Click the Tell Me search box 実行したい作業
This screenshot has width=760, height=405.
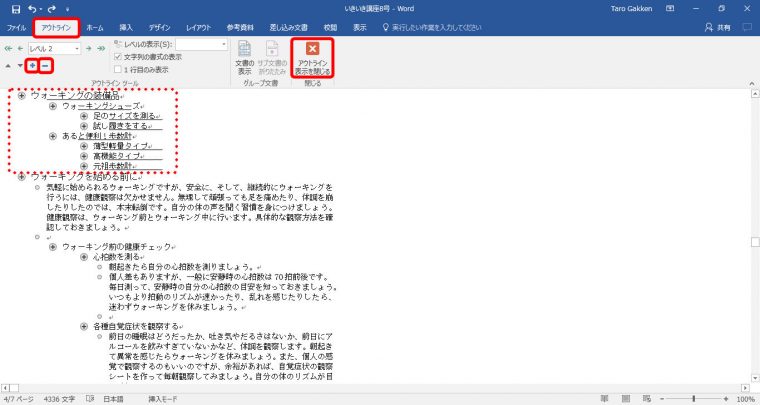(x=432, y=28)
